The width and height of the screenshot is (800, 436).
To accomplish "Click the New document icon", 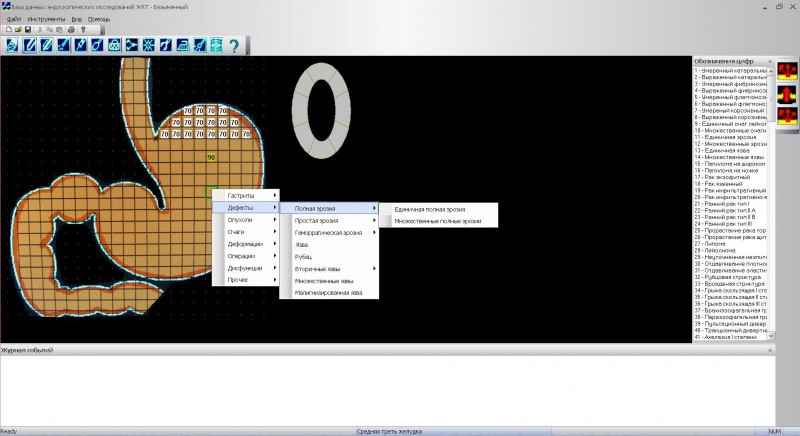I will [x=8, y=30].
